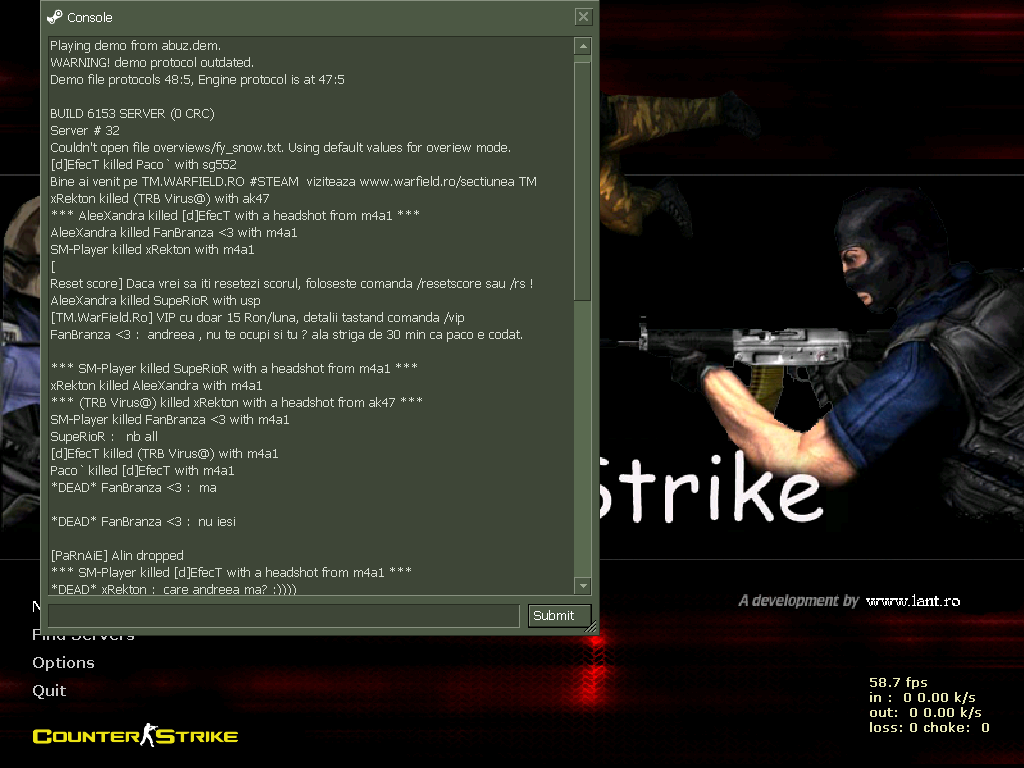Click '[d]EfecT killed Paco` with sg552' line

(144, 165)
